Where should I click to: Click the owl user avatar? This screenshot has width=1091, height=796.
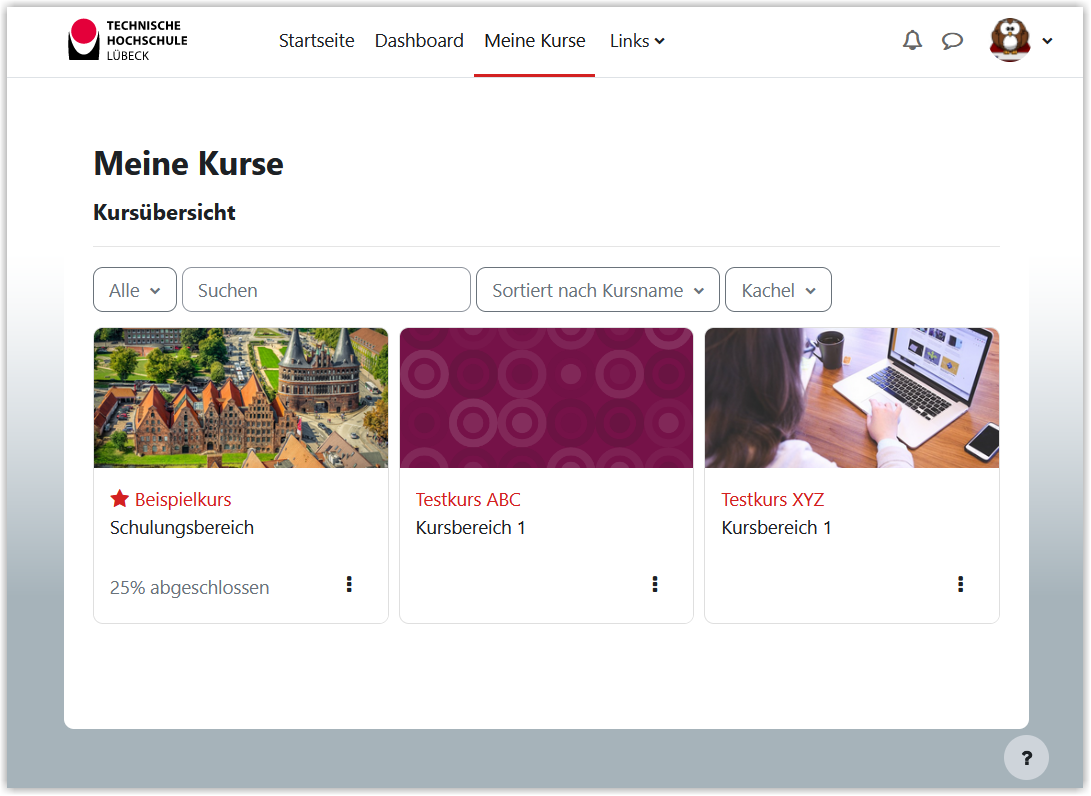click(1010, 40)
